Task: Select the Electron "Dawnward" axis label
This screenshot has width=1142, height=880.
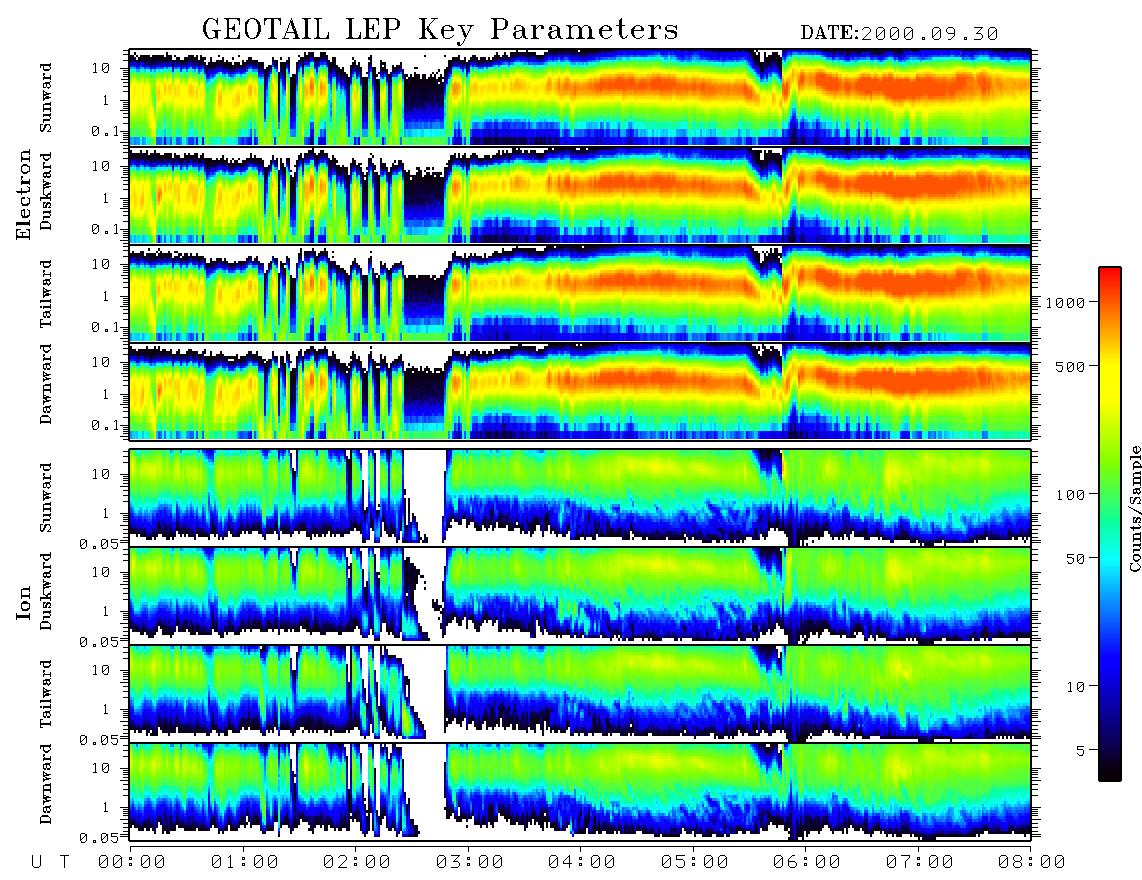Action: pyautogui.click(x=46, y=384)
